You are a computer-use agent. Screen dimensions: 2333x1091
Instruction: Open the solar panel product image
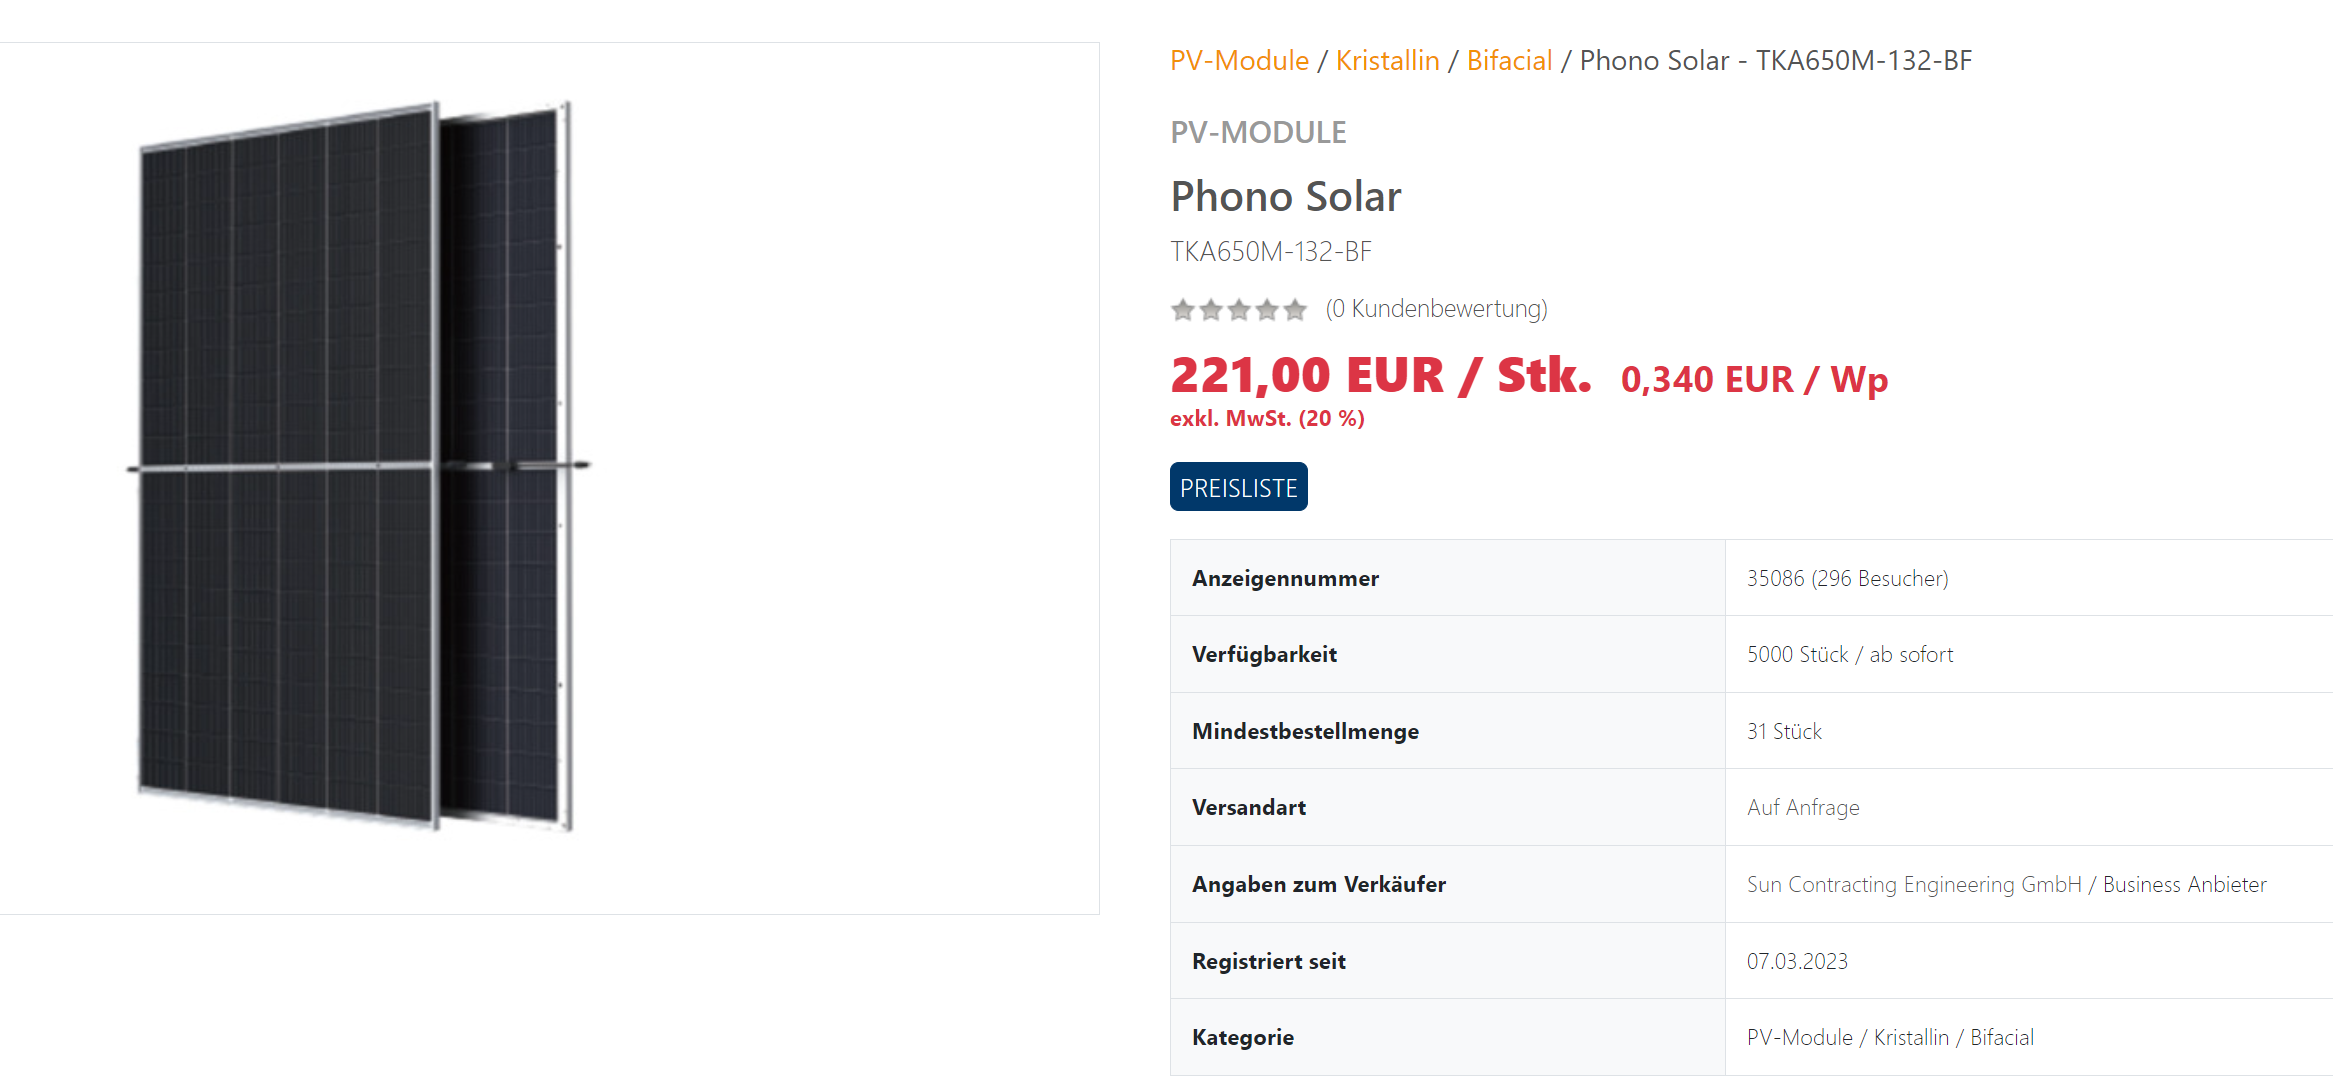(x=360, y=466)
